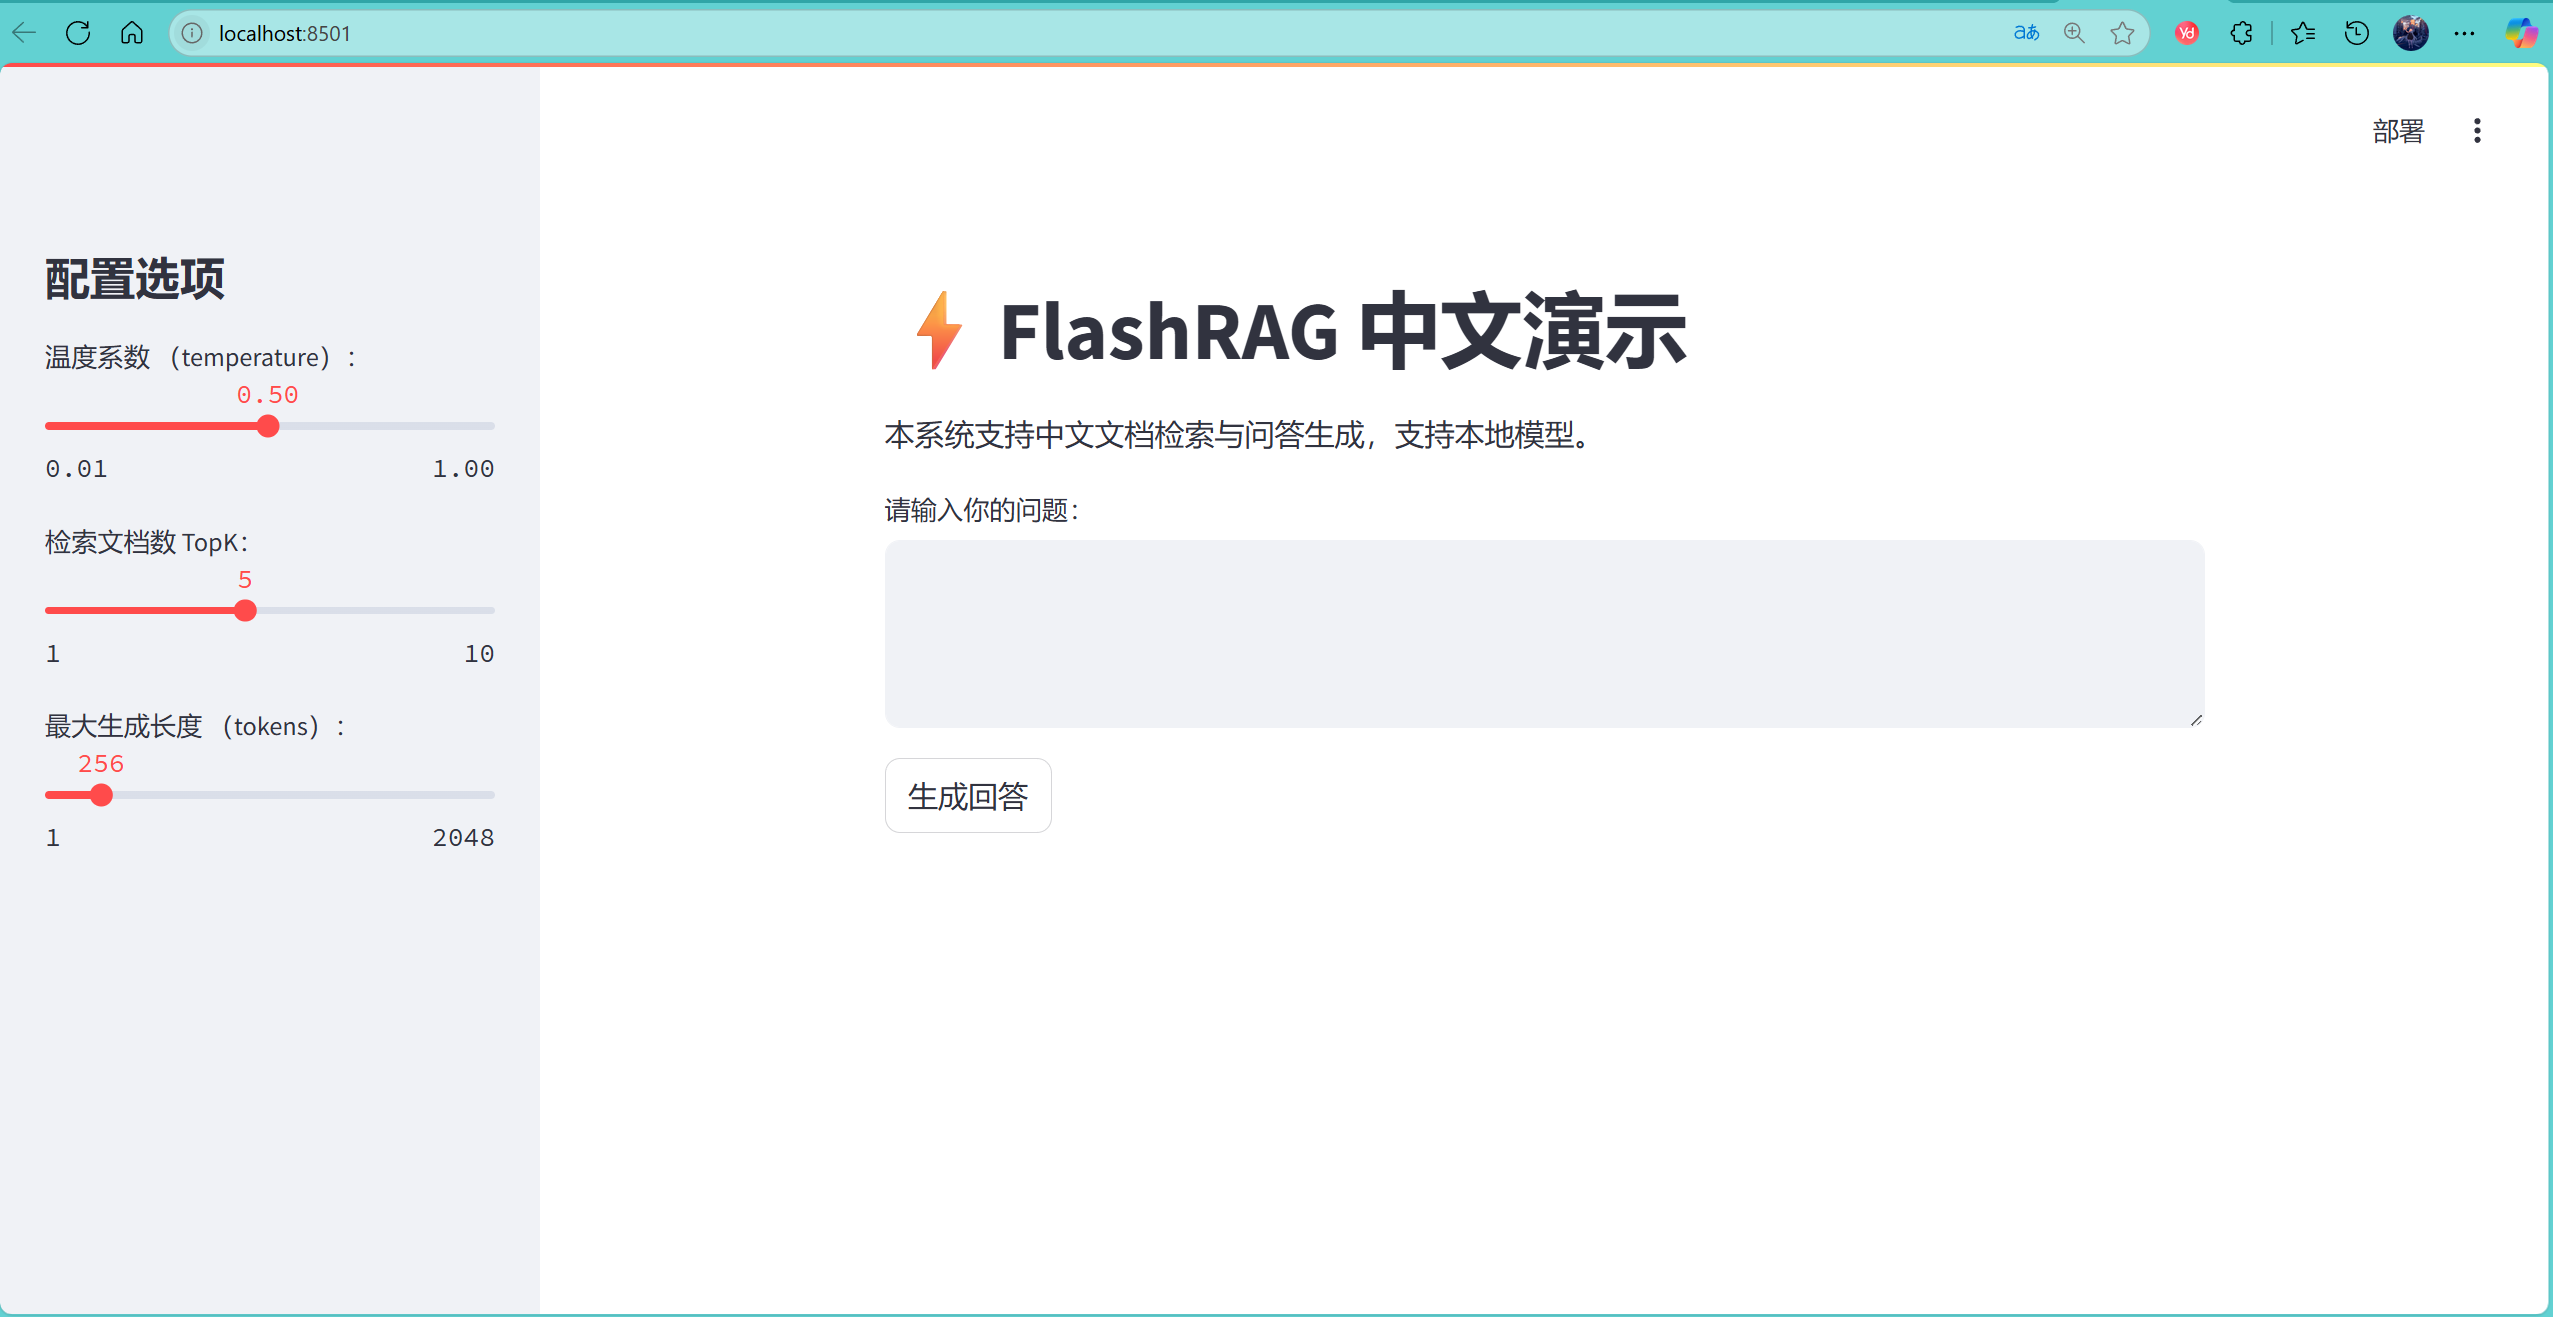The width and height of the screenshot is (2553, 1317).
Task: Open Copilot sidebar icon
Action: (x=2520, y=33)
